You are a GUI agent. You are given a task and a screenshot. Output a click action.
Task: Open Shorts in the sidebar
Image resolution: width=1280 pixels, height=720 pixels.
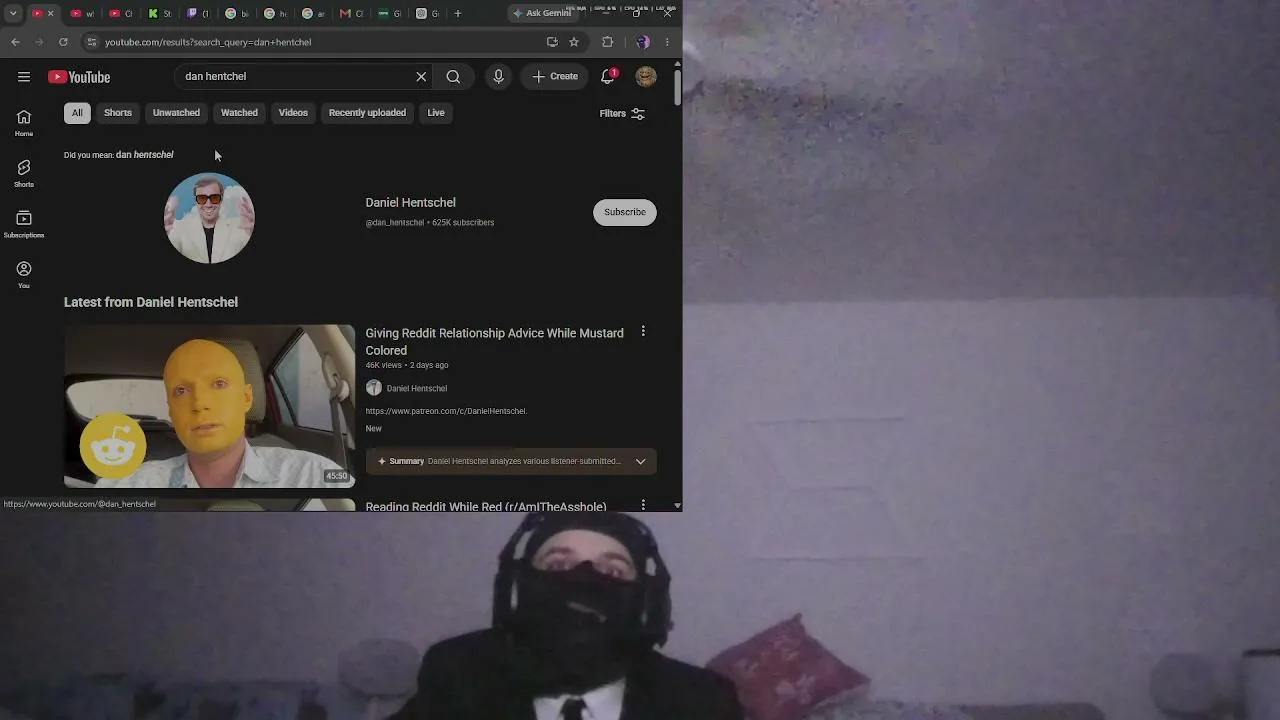tap(24, 174)
